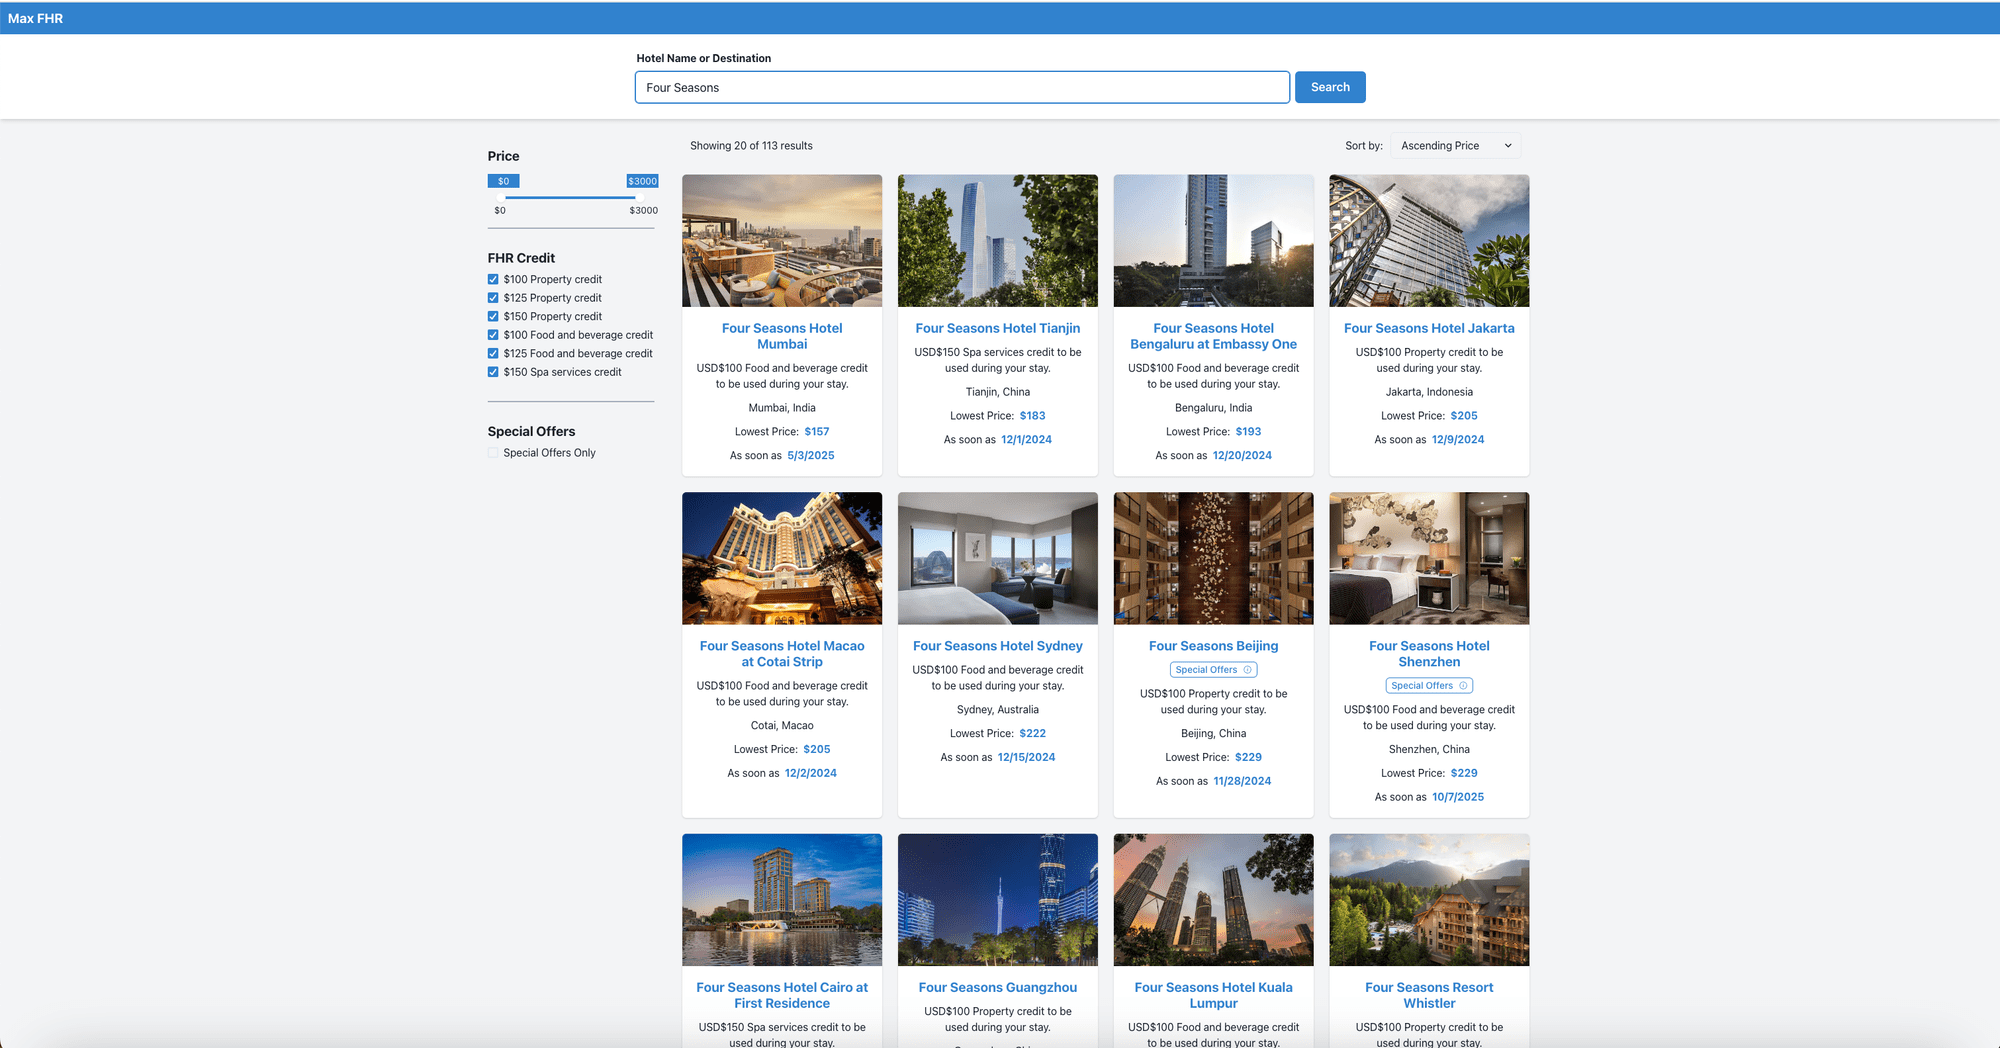Screen dimensions: 2000x1048
Task: Toggle $125 Food and beverage credit checkbox
Action: pyautogui.click(x=493, y=354)
